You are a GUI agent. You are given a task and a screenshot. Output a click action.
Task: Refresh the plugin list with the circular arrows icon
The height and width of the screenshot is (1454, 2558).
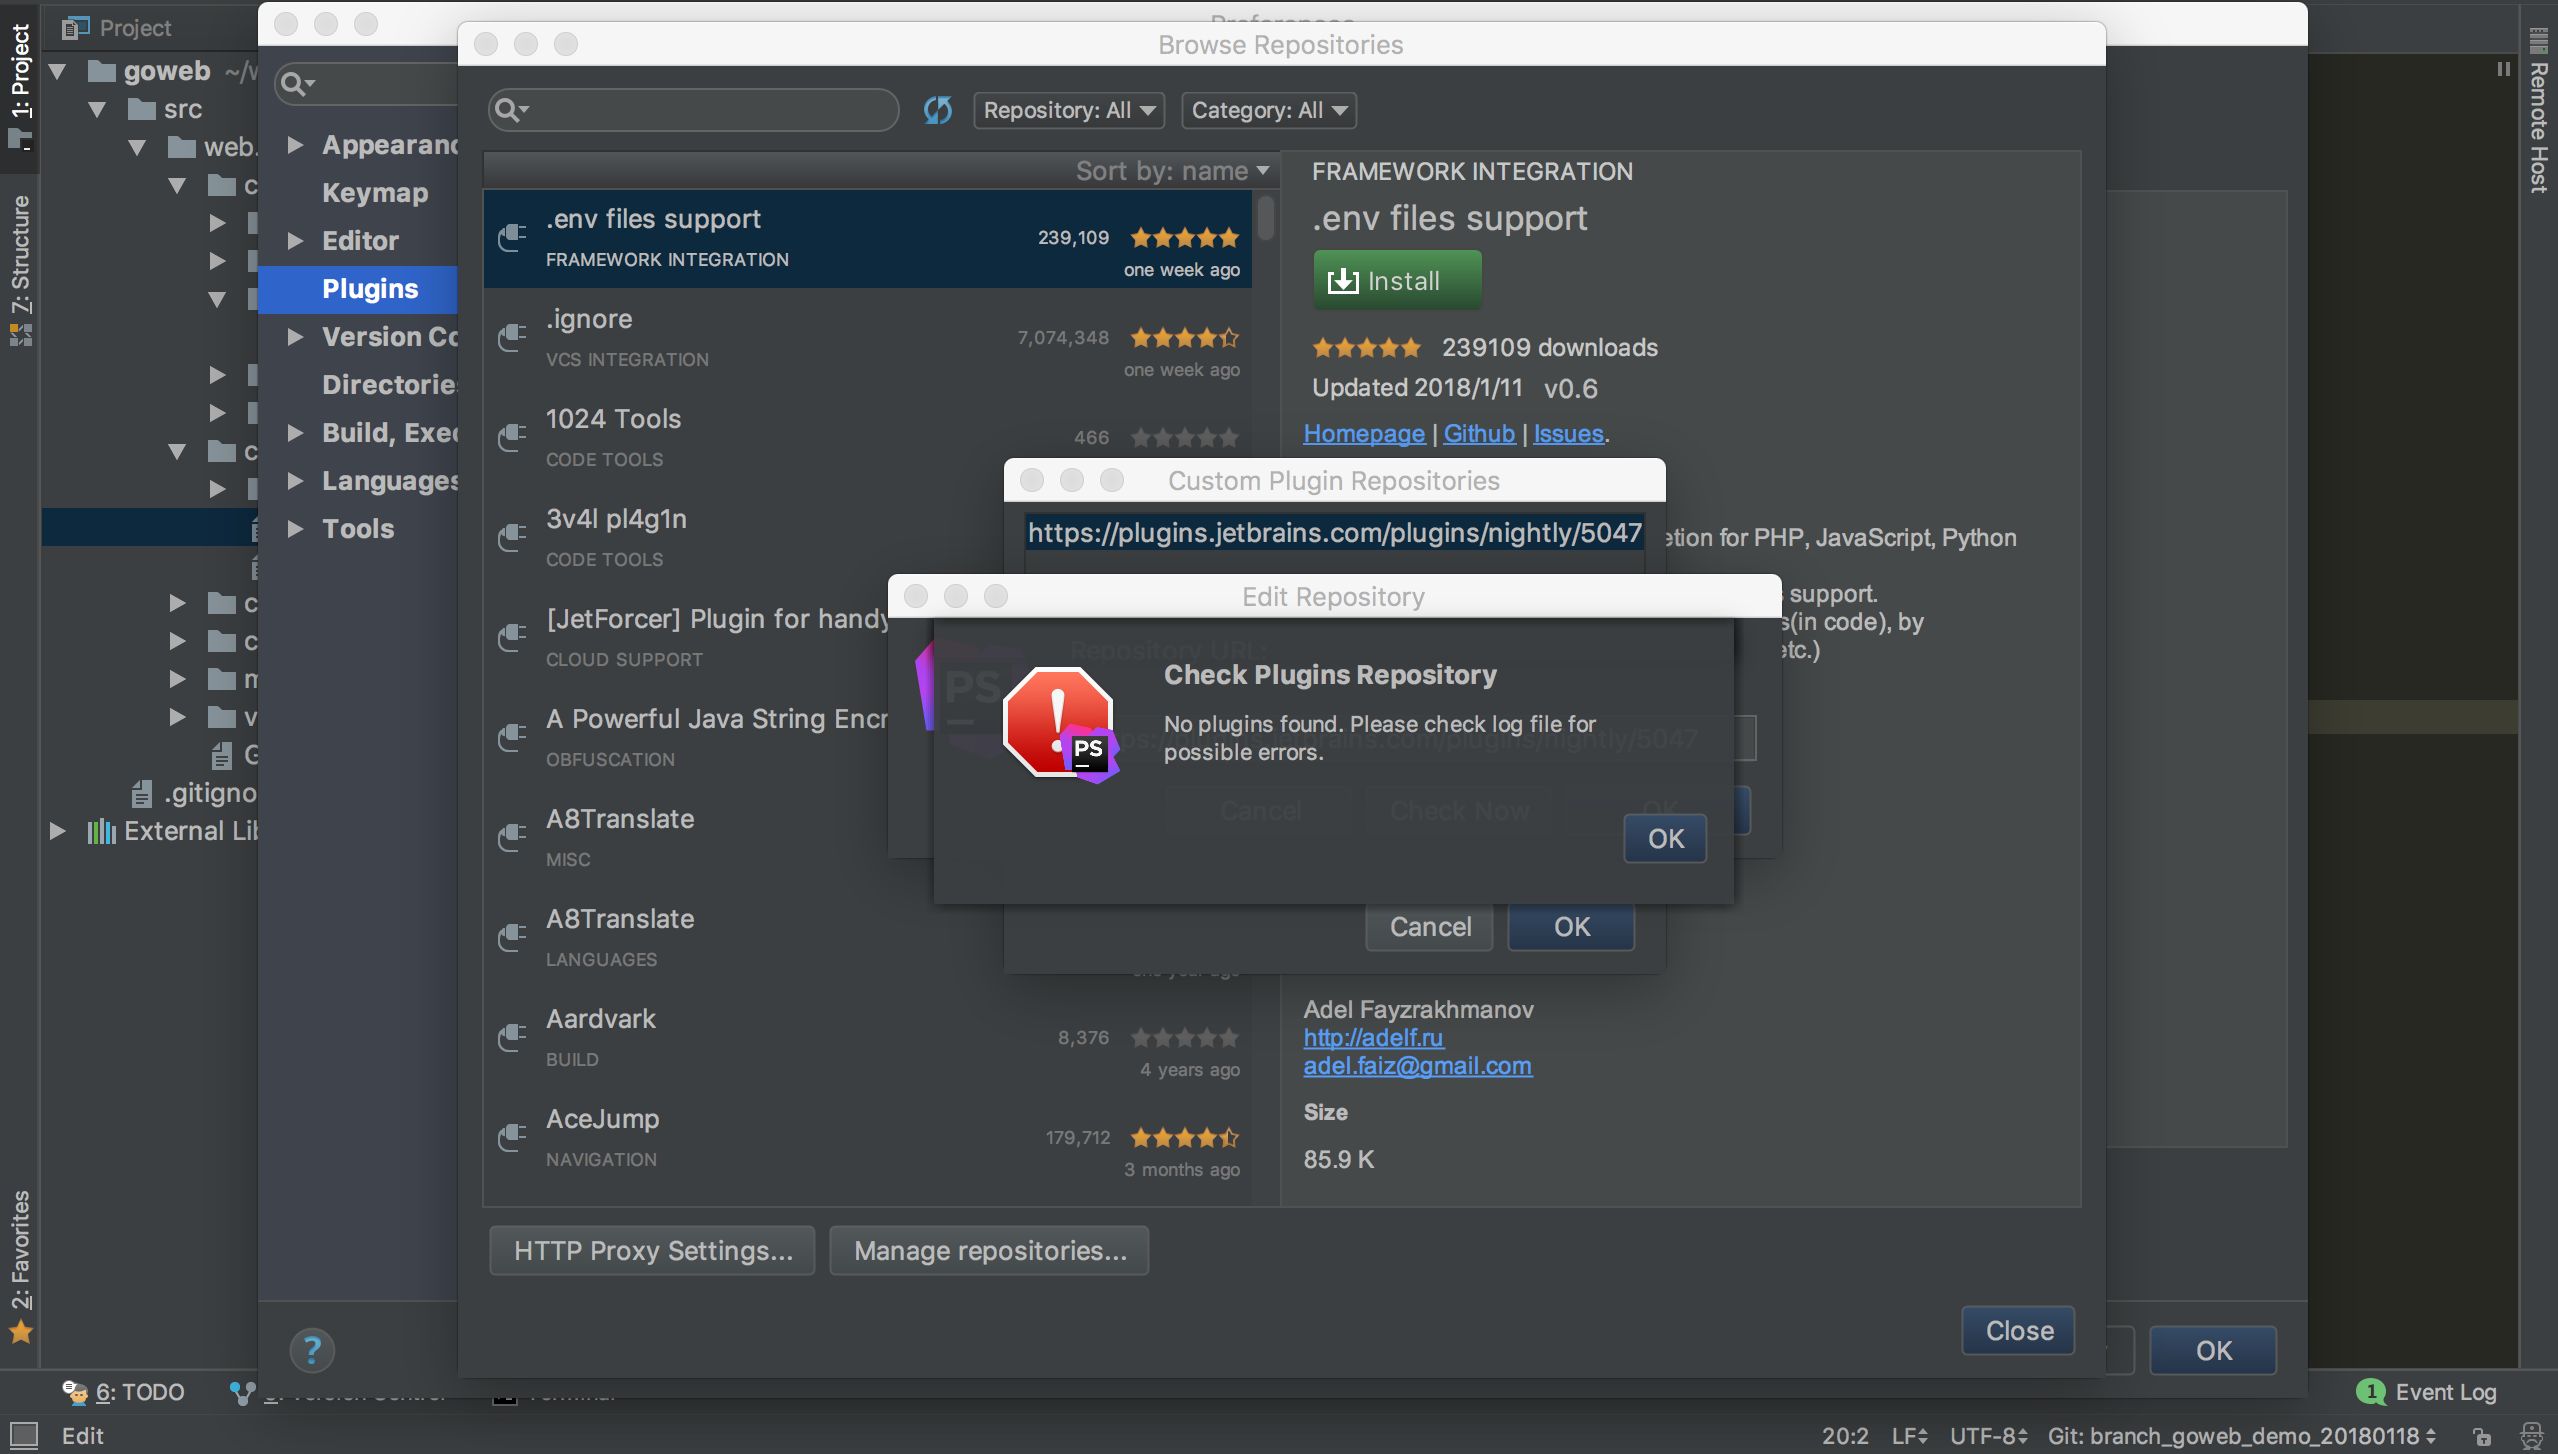pyautogui.click(x=937, y=110)
